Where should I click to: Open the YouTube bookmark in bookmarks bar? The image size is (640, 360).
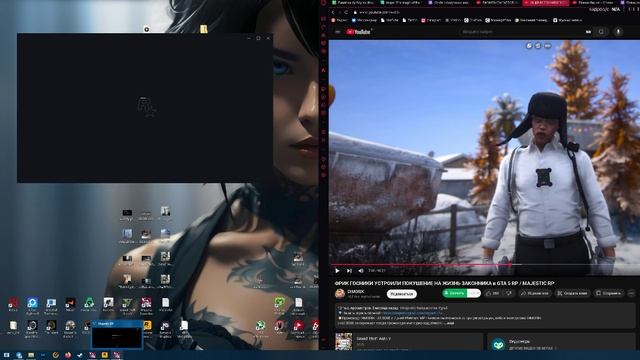pyautogui.click(x=389, y=20)
